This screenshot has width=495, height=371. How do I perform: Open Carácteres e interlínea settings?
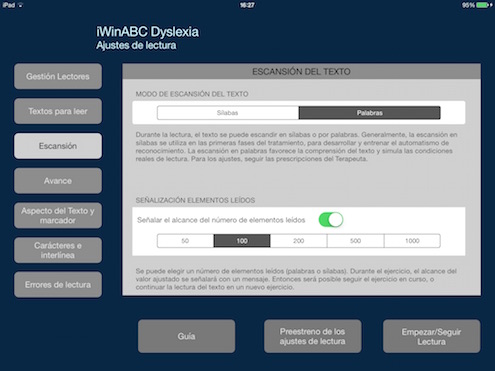tap(58, 250)
